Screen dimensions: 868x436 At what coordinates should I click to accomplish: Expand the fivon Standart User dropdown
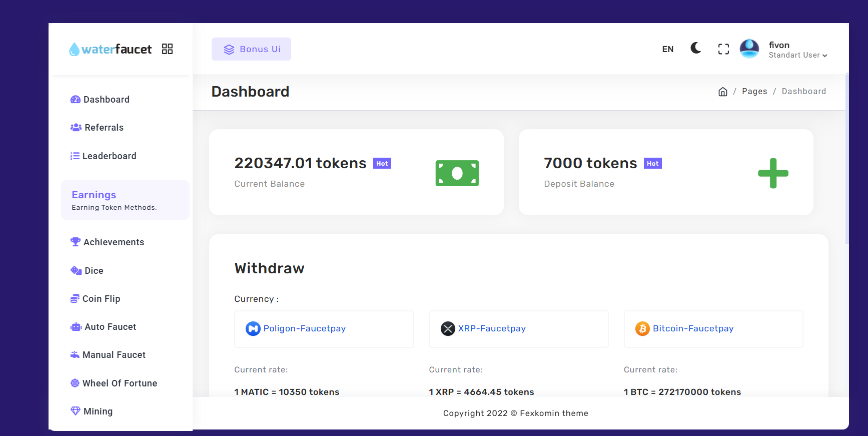click(x=797, y=50)
